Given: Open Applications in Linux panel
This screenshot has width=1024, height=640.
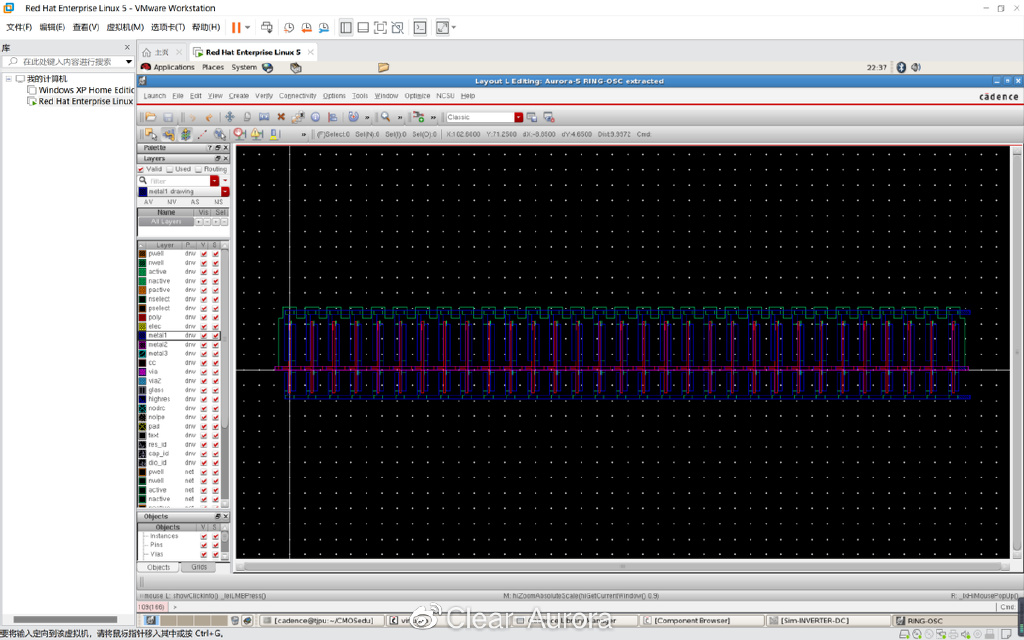Looking at the screenshot, I should [174, 67].
